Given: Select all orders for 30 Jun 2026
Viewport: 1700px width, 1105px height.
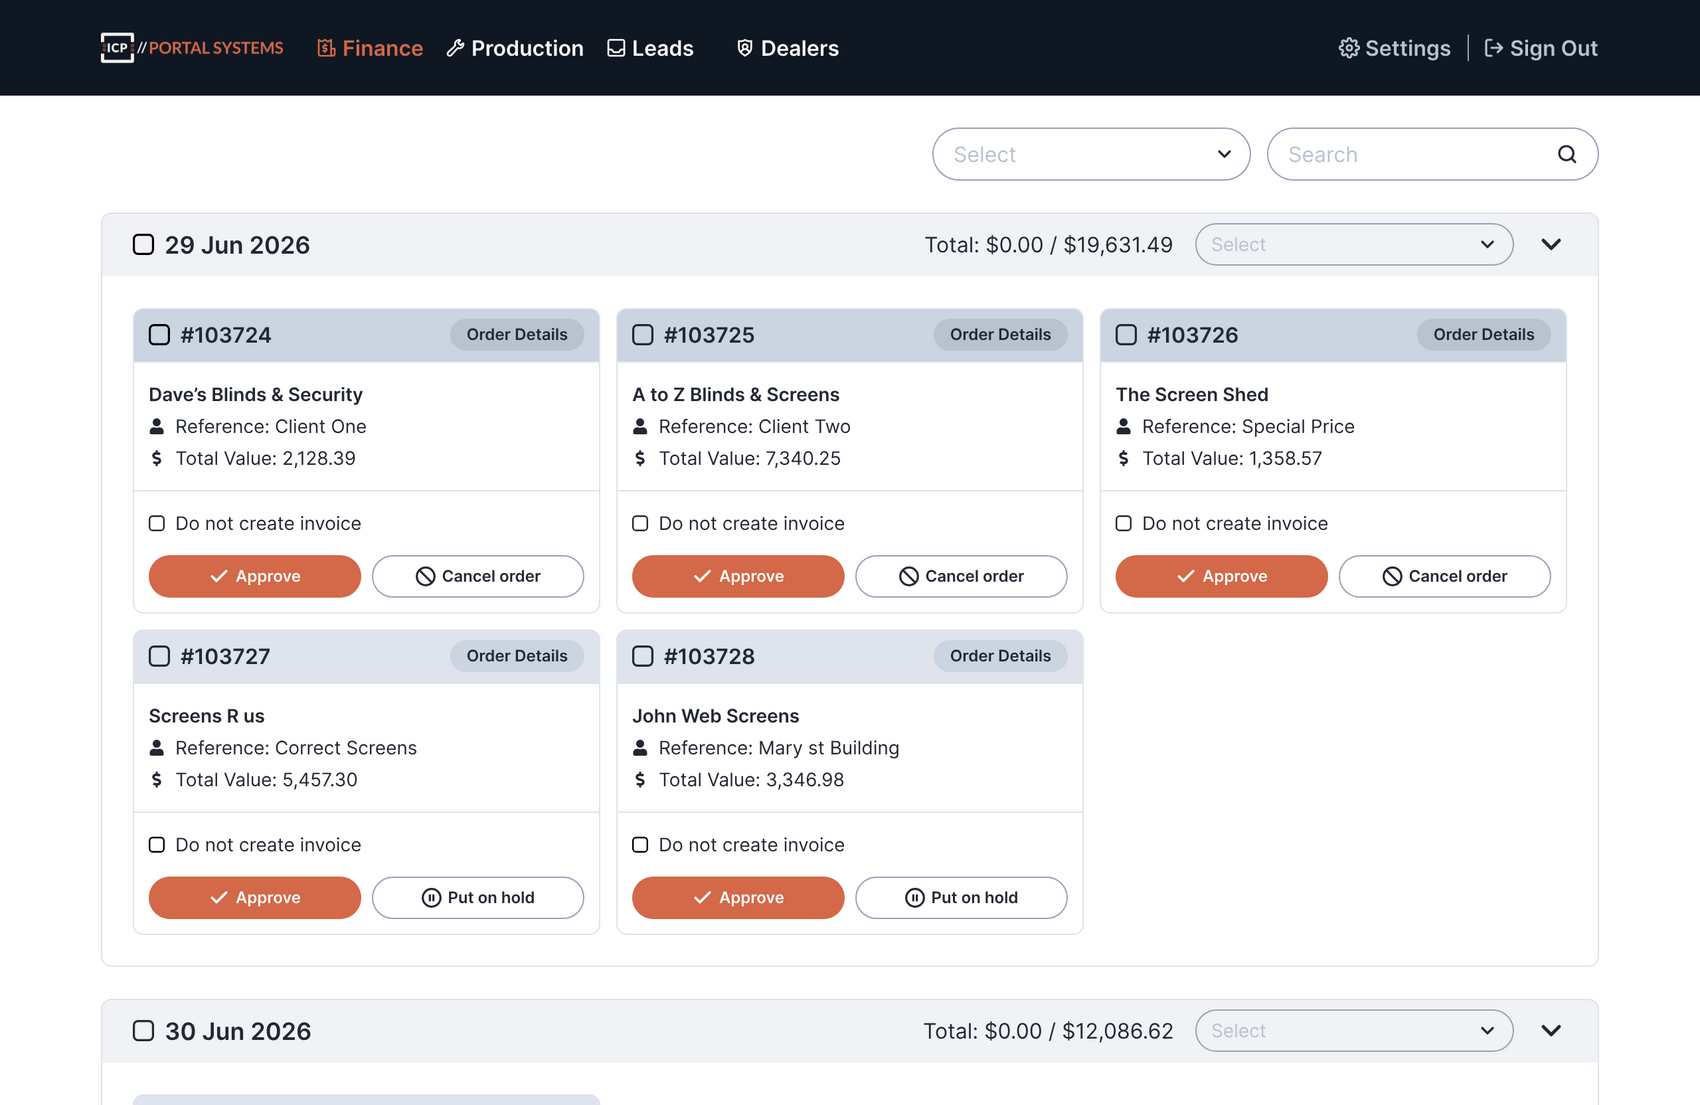Looking at the screenshot, I should pos(143,1031).
